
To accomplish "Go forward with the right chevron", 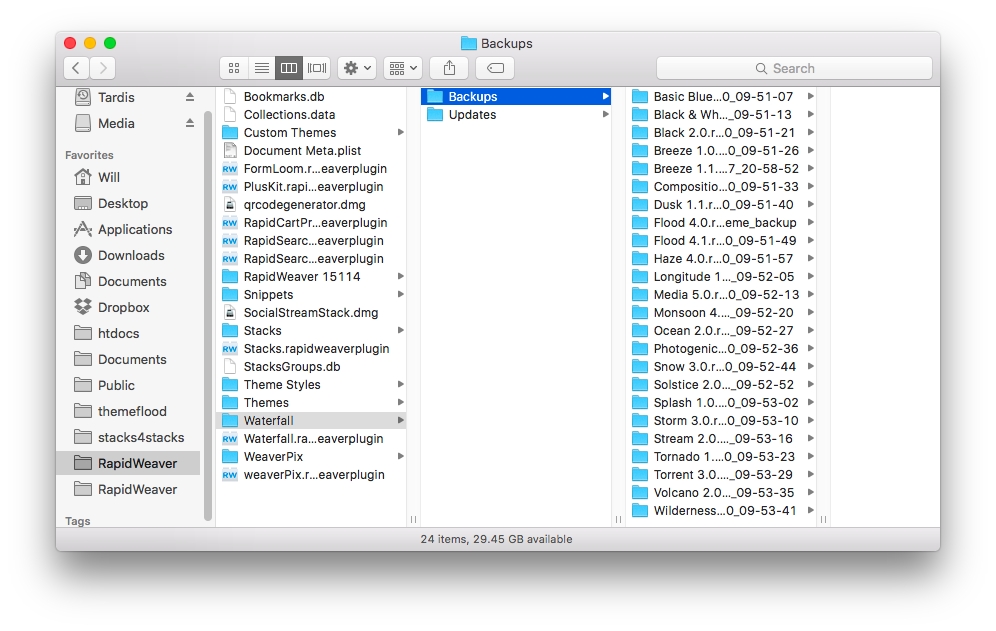I will [x=103, y=68].
